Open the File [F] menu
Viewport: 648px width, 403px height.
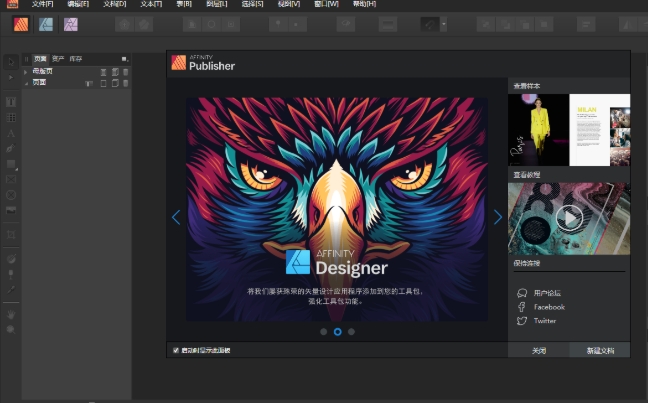tap(43, 4)
